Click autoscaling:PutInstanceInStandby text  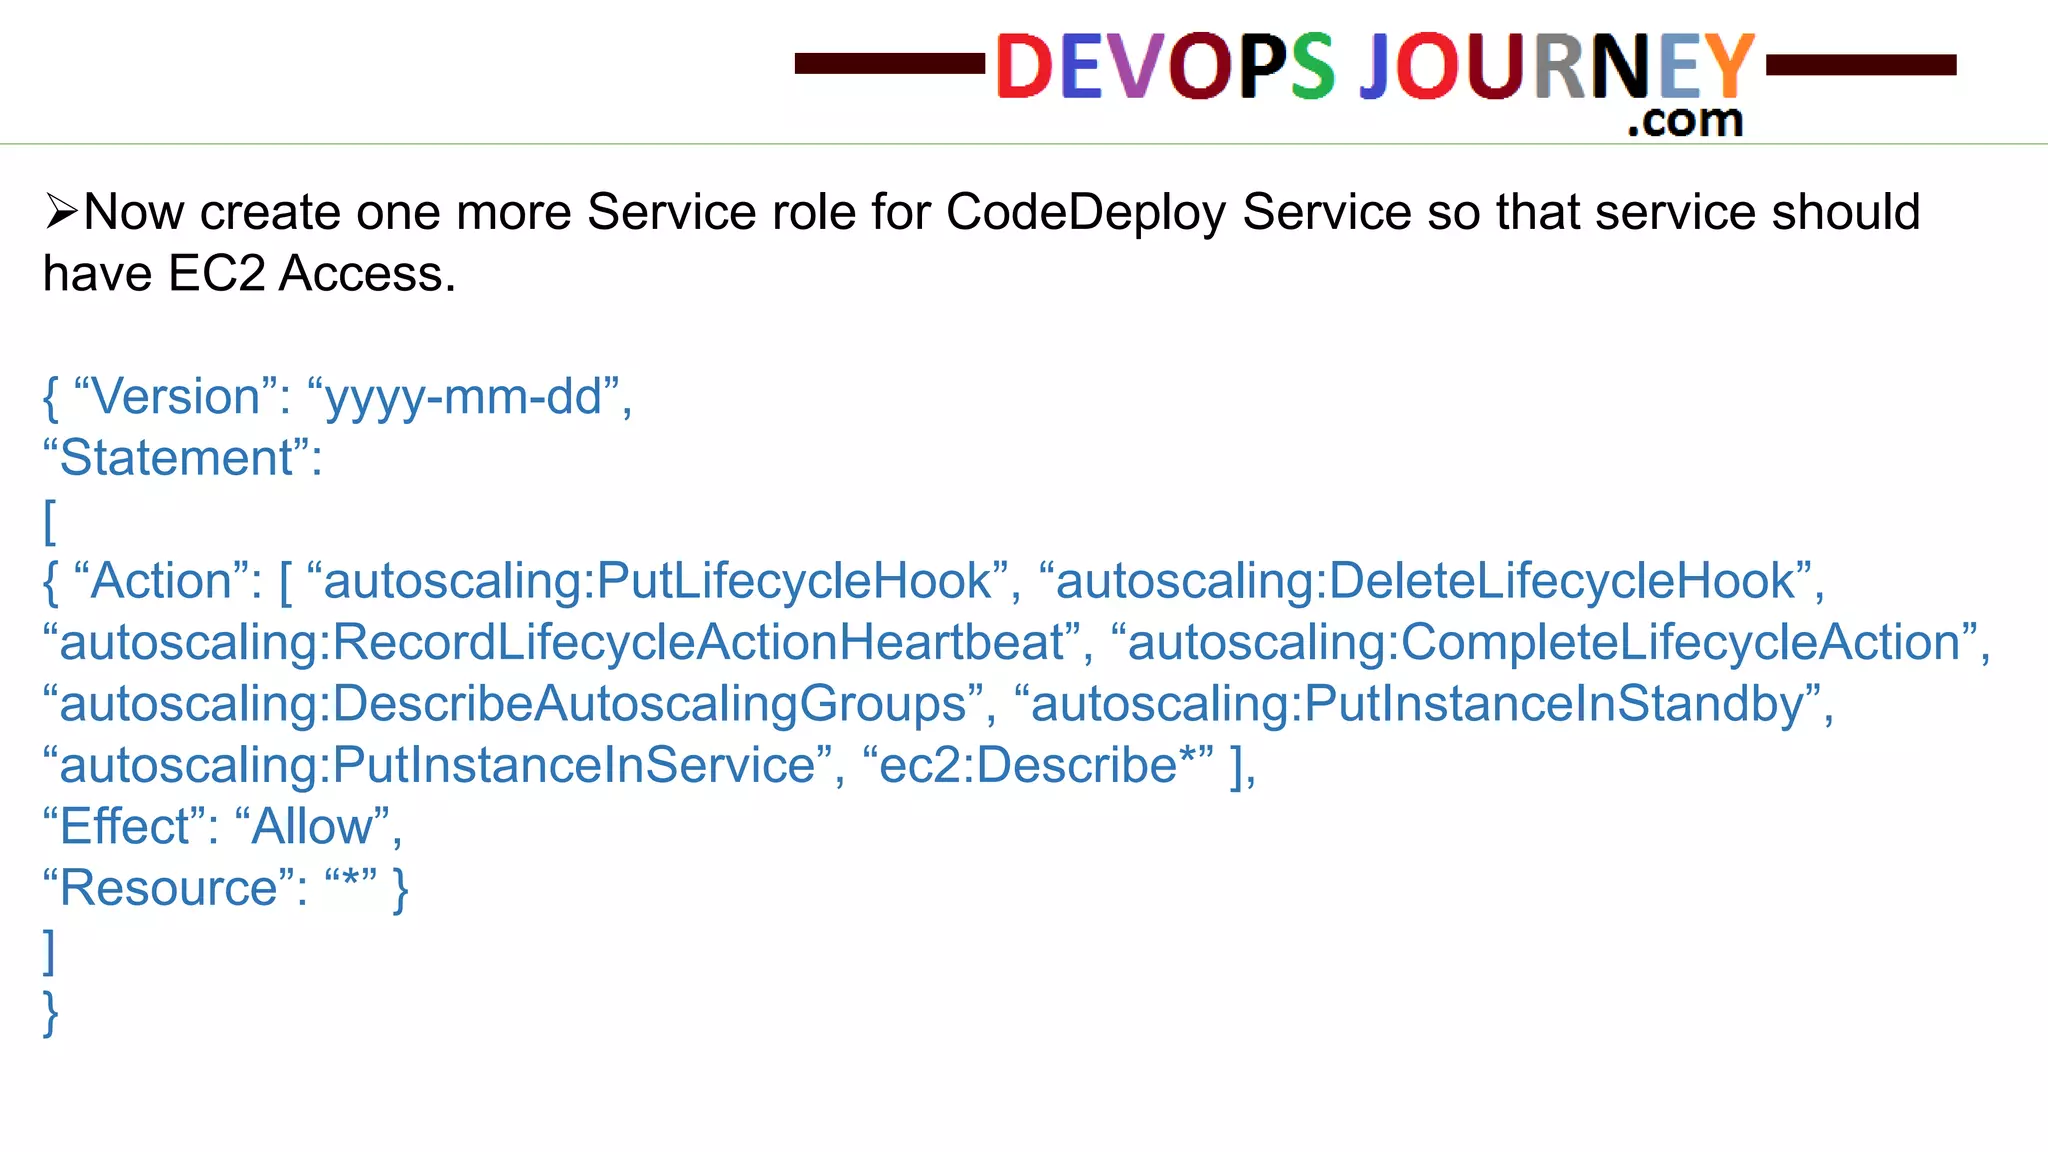1417,704
